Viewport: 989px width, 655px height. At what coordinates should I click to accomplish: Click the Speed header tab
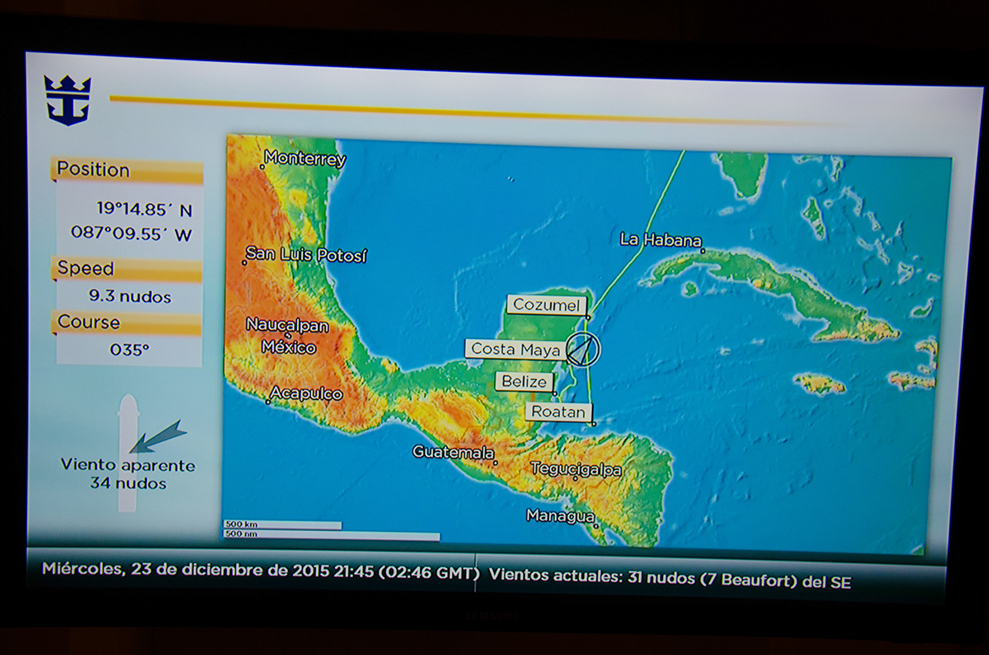point(126,269)
